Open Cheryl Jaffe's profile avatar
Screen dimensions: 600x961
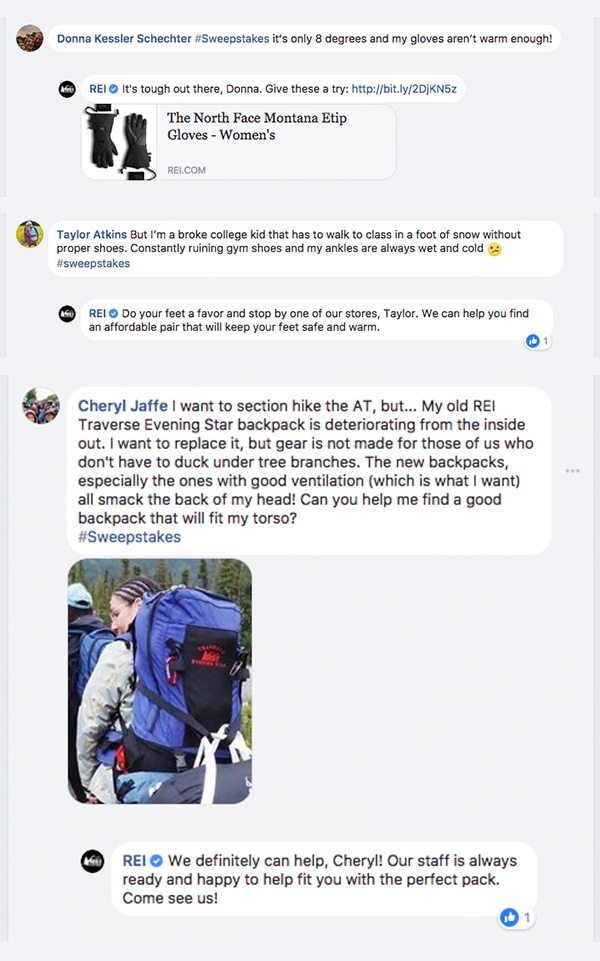[41, 406]
